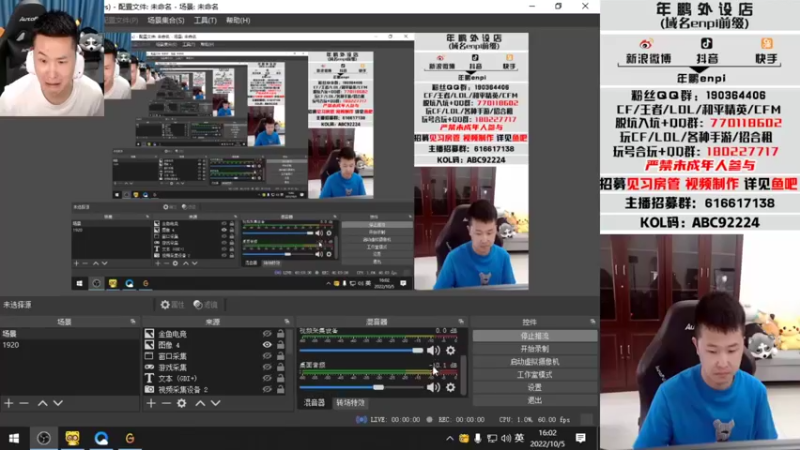
Task: Mute the 桌面音频 speaker icon
Action: (x=433, y=388)
